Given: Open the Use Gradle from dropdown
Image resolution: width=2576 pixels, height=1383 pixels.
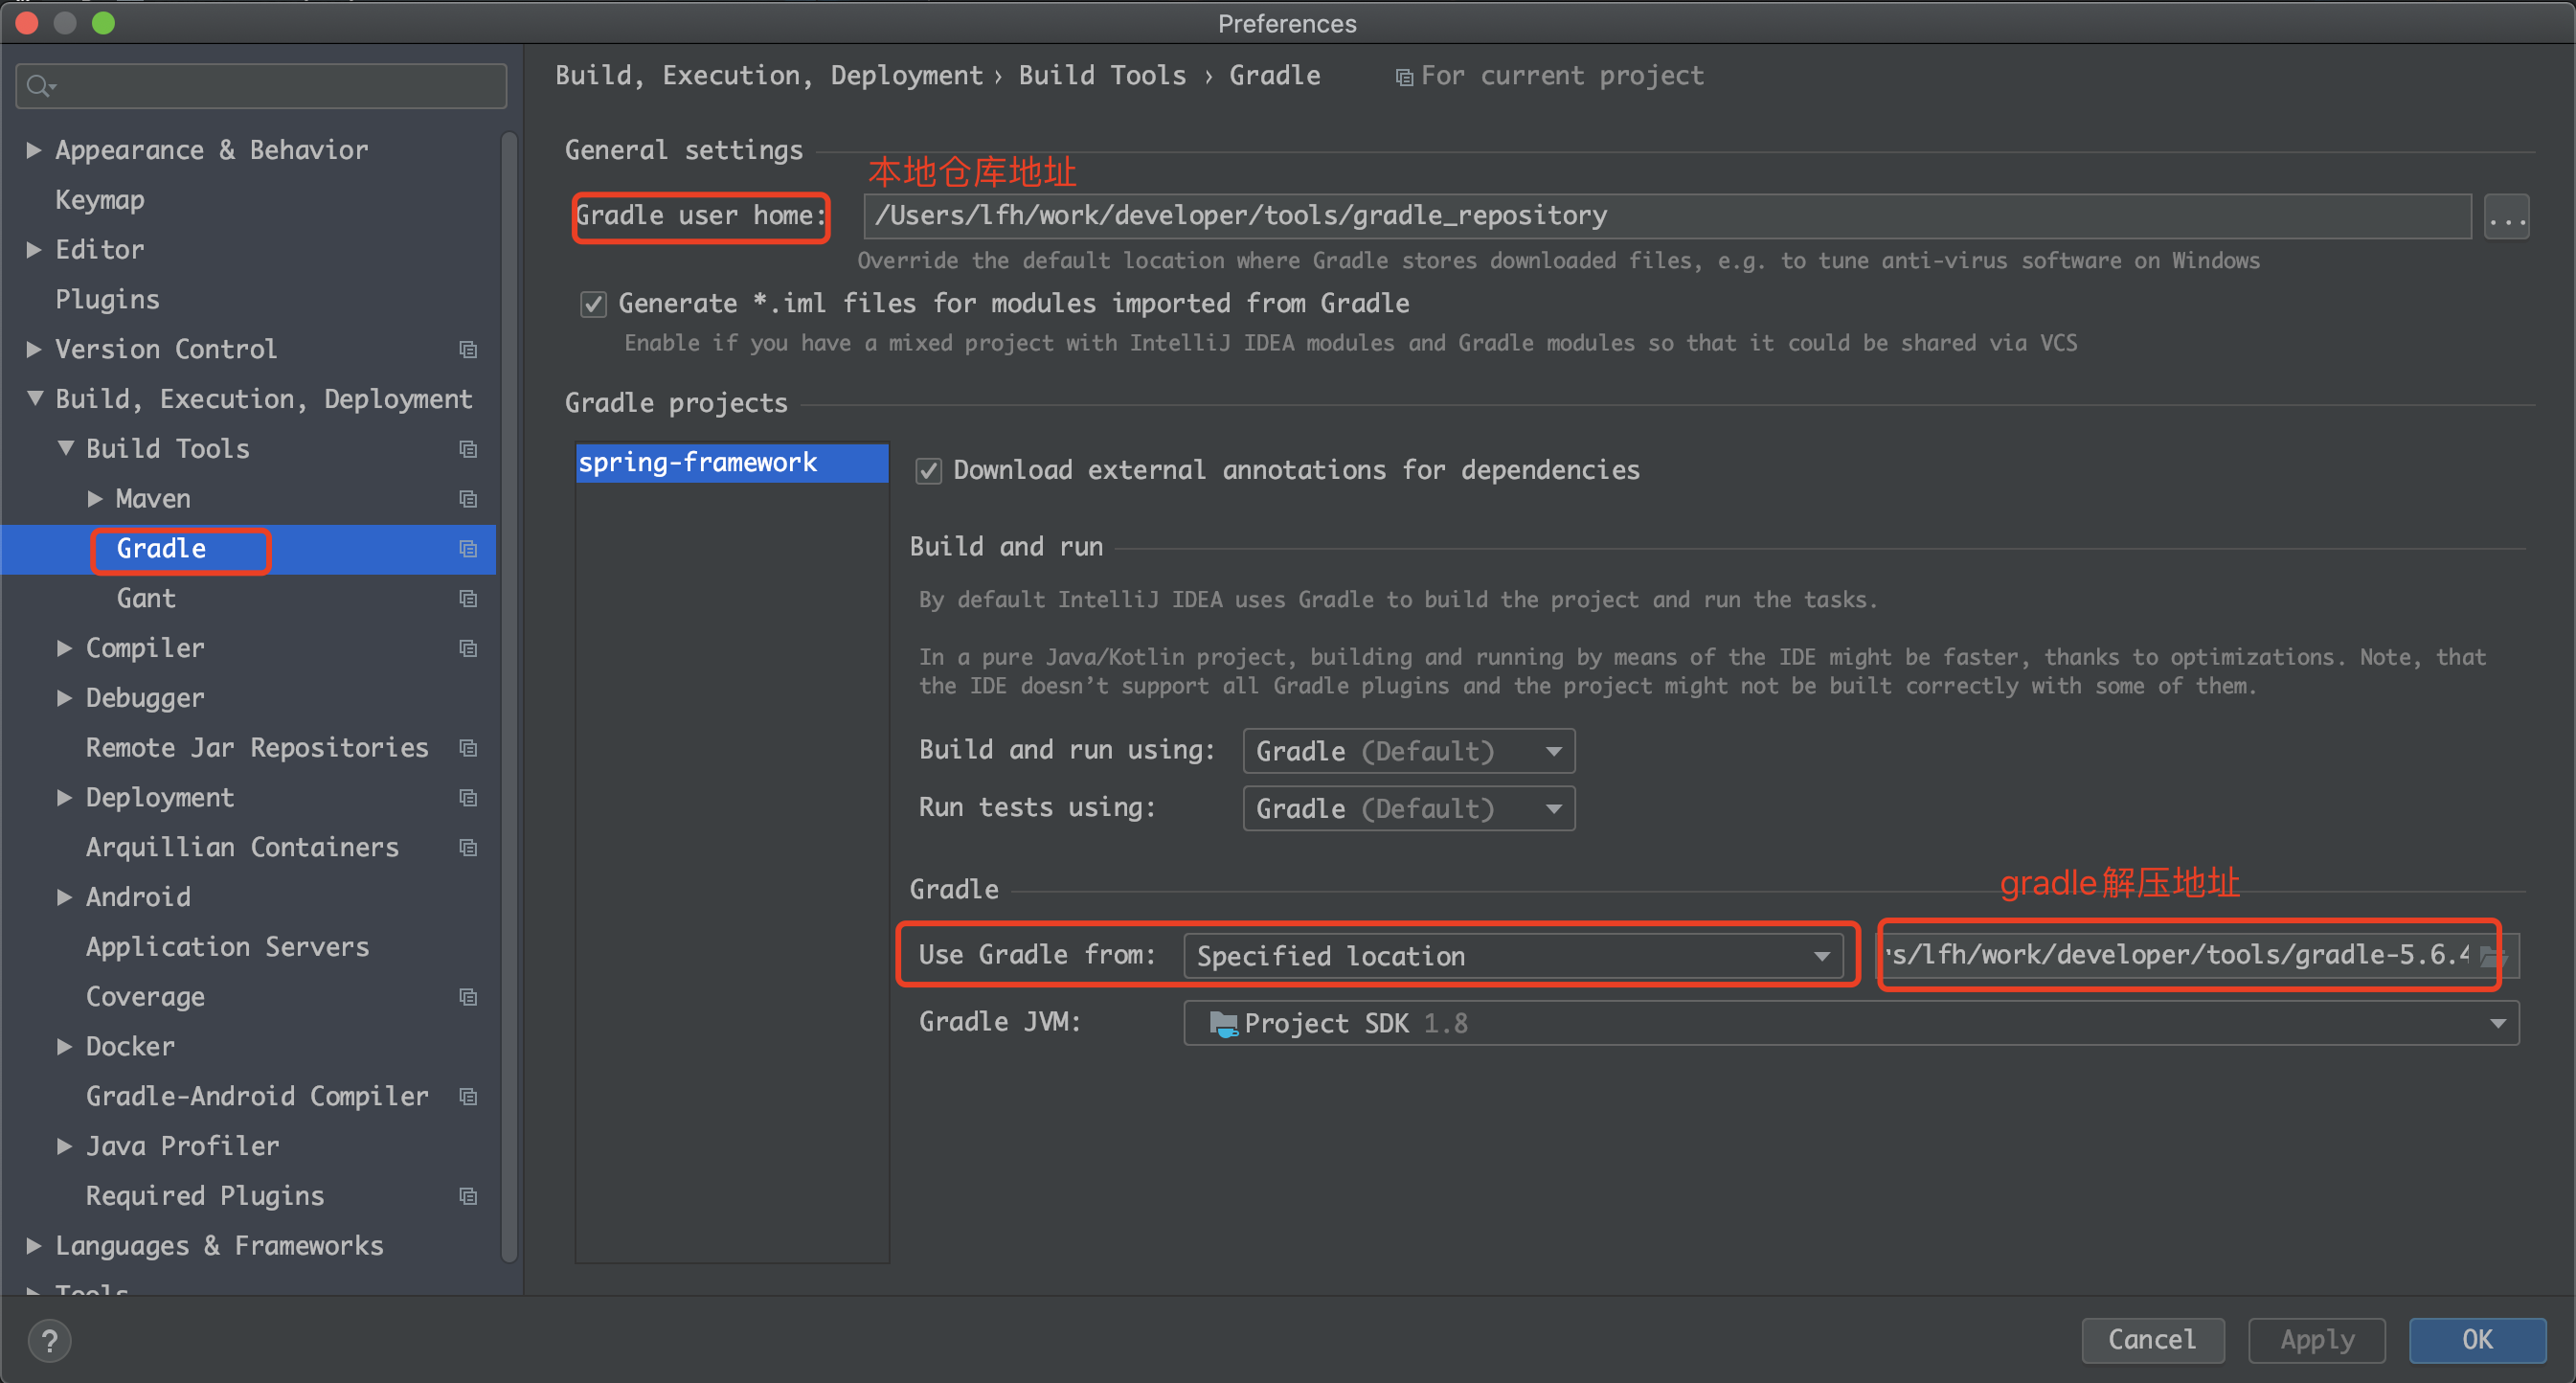Looking at the screenshot, I should coord(1512,956).
